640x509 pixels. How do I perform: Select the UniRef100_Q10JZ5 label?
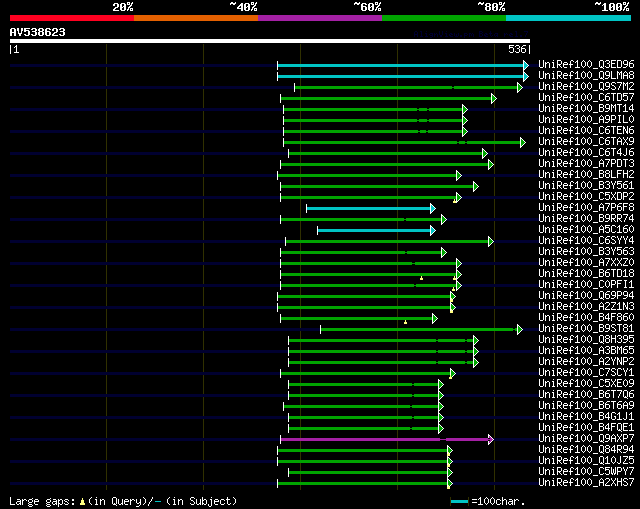click(x=586, y=461)
